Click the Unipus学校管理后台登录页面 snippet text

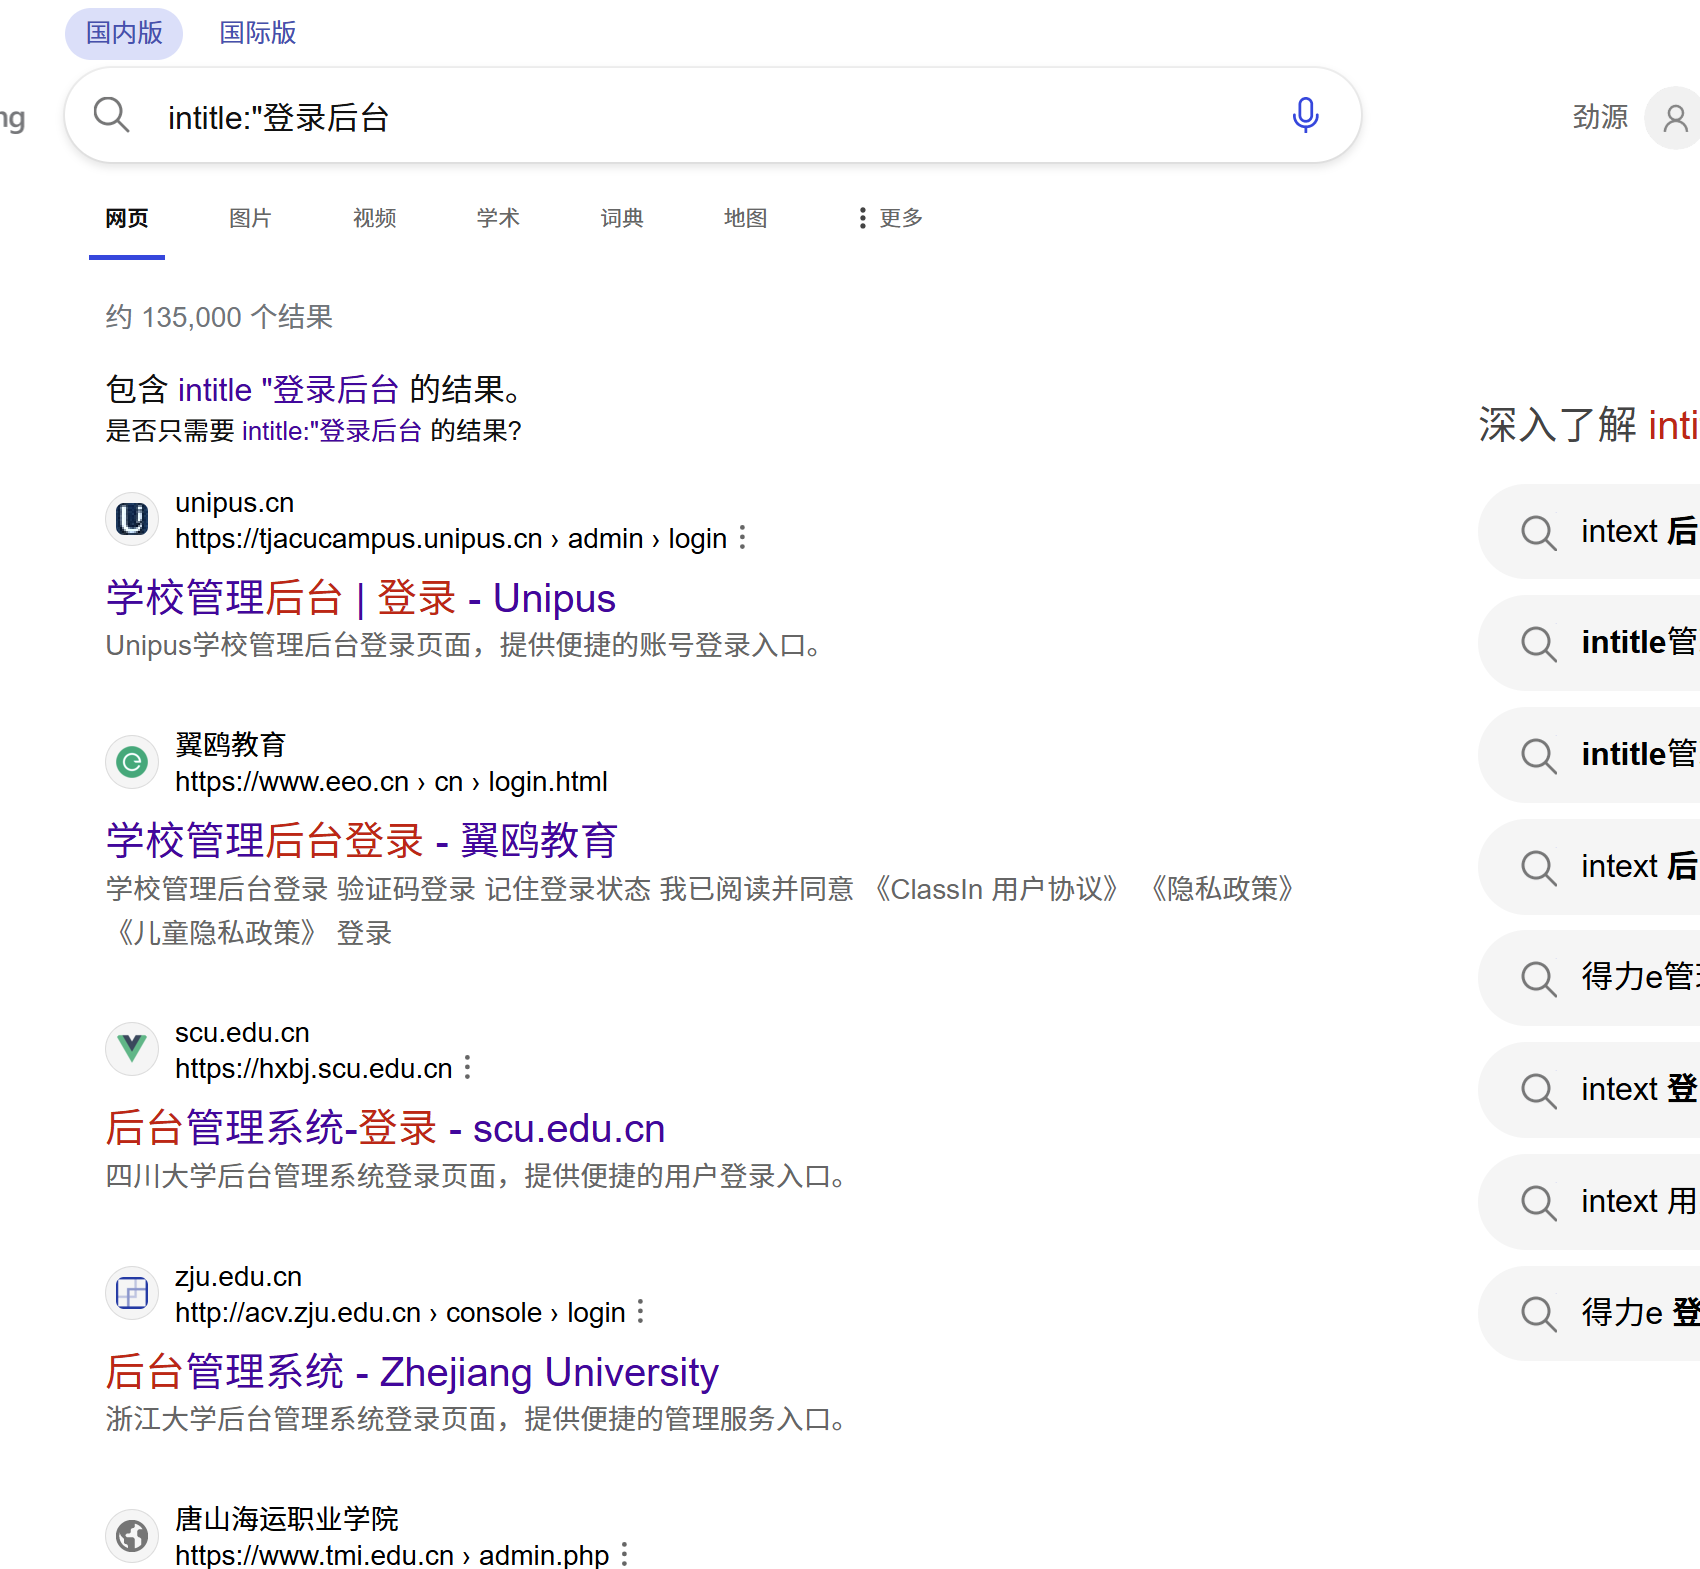tap(465, 645)
